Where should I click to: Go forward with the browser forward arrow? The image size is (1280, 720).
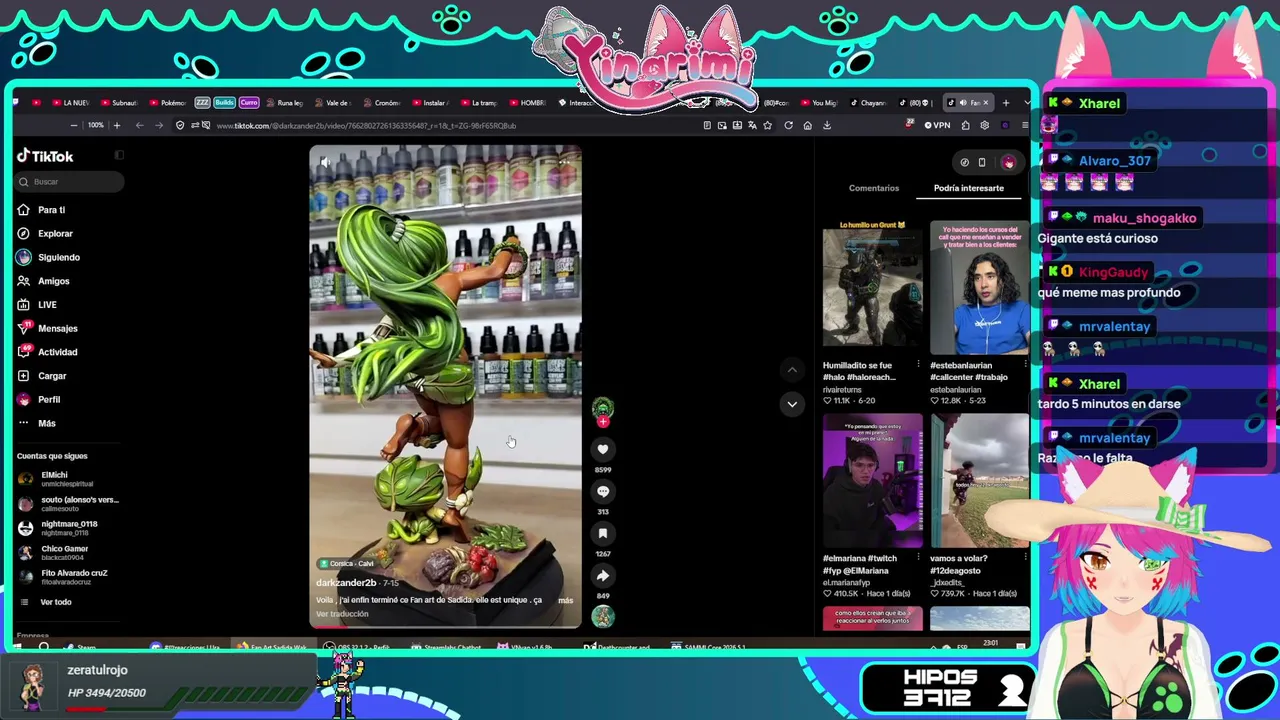pos(158,125)
